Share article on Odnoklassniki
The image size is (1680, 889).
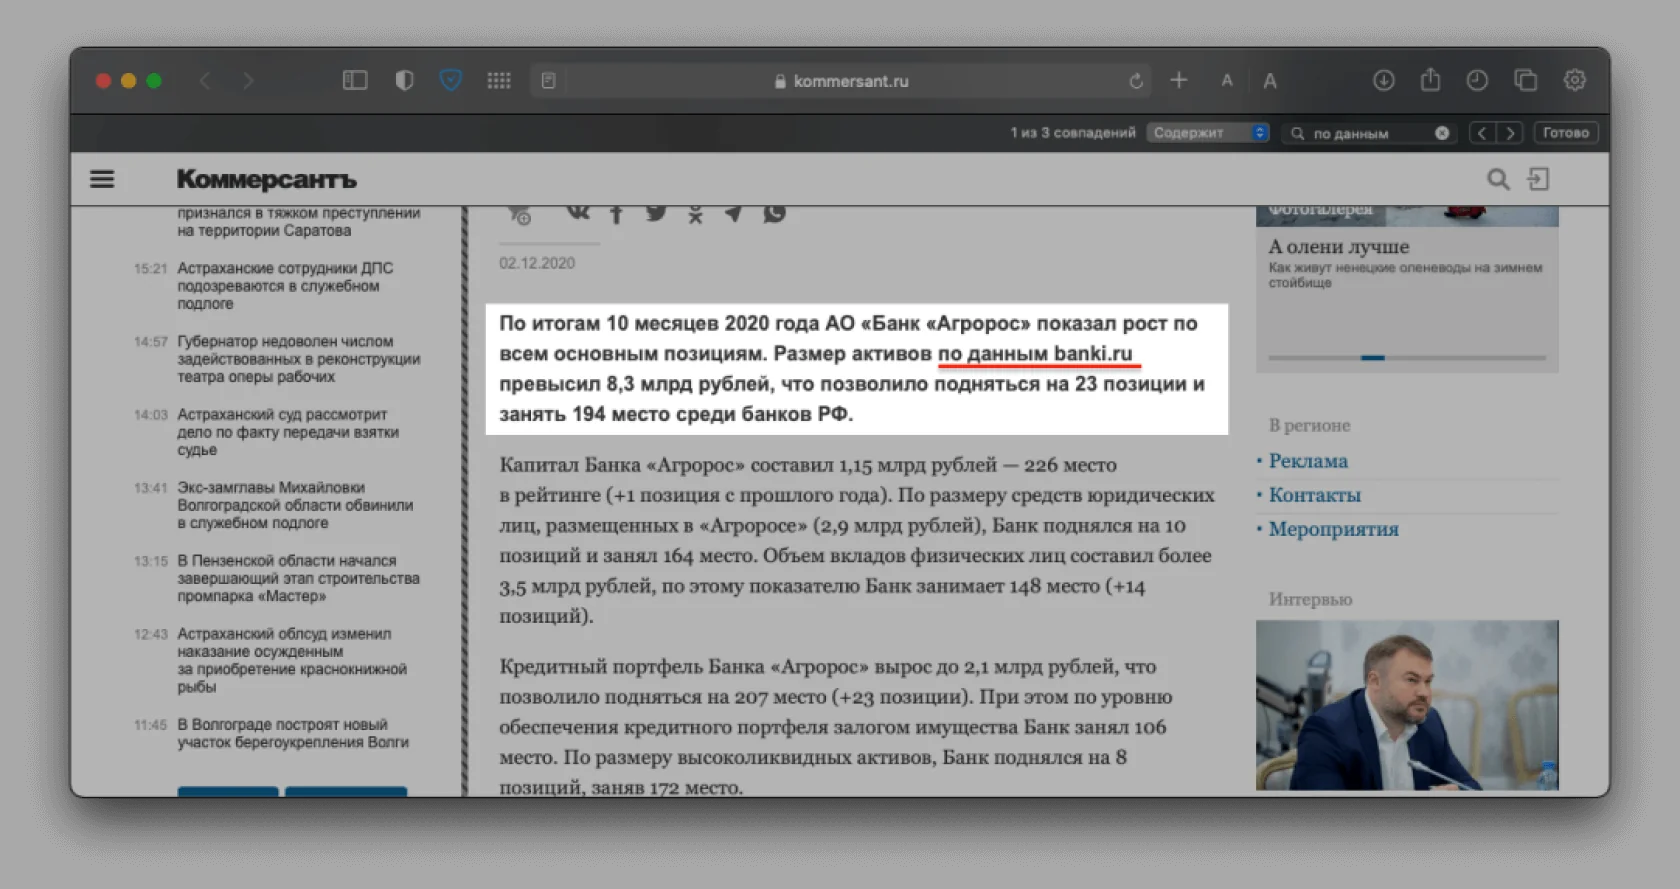(x=695, y=214)
